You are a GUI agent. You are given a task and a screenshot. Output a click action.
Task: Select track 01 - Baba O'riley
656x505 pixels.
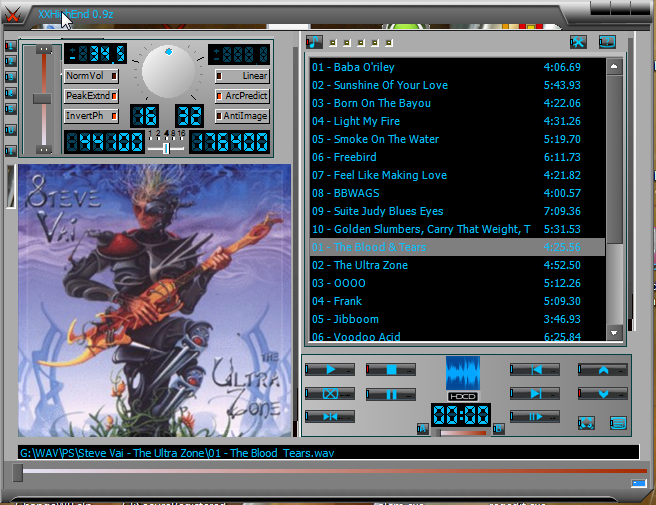click(x=457, y=67)
